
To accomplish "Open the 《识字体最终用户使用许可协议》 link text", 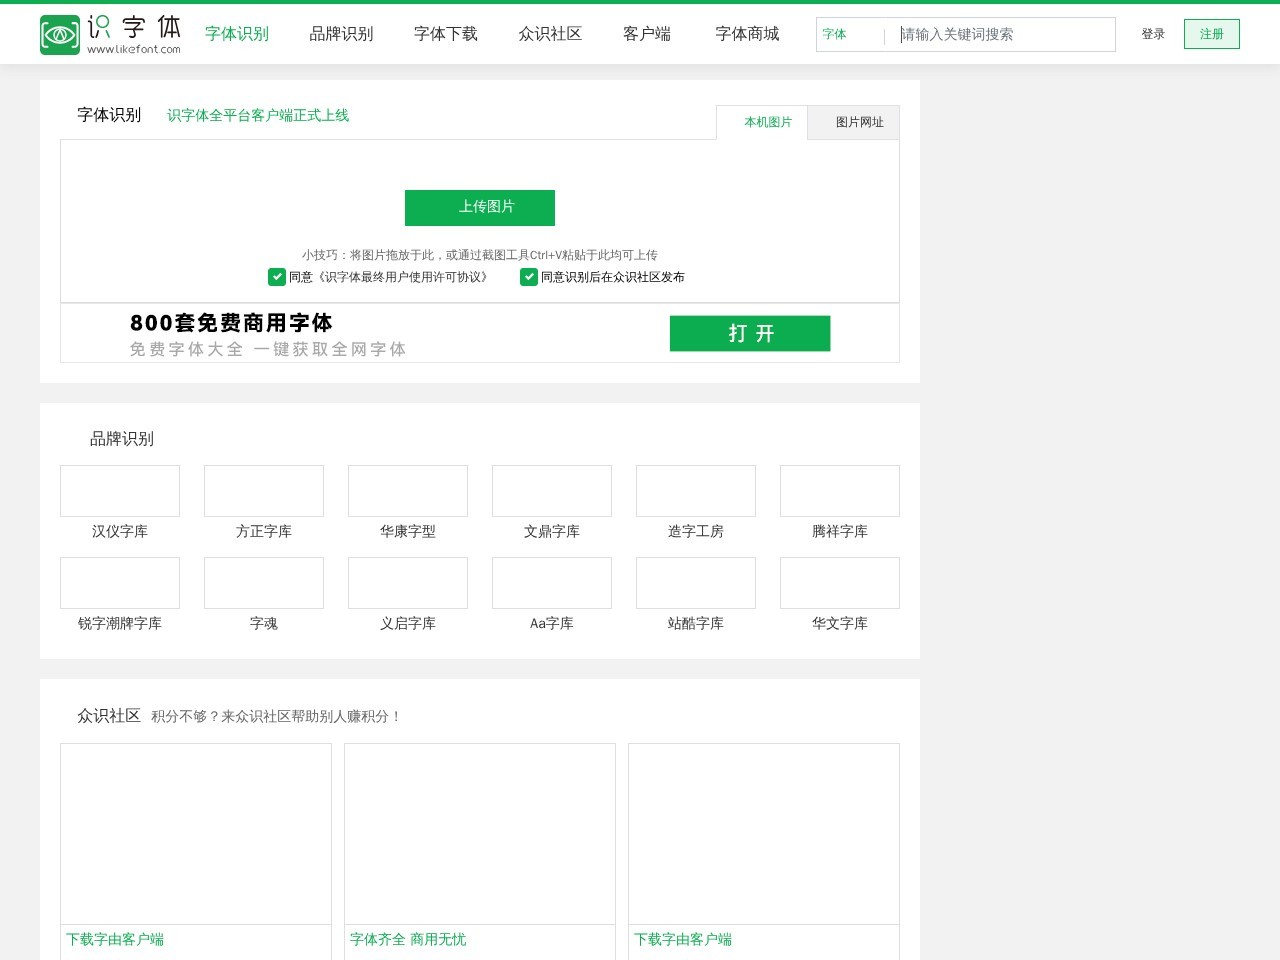I will 403,277.
